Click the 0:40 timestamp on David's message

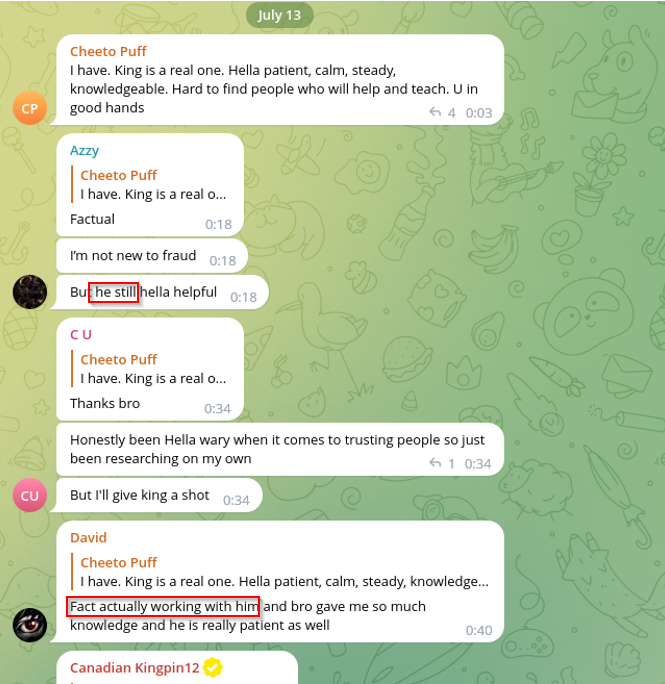click(x=479, y=630)
